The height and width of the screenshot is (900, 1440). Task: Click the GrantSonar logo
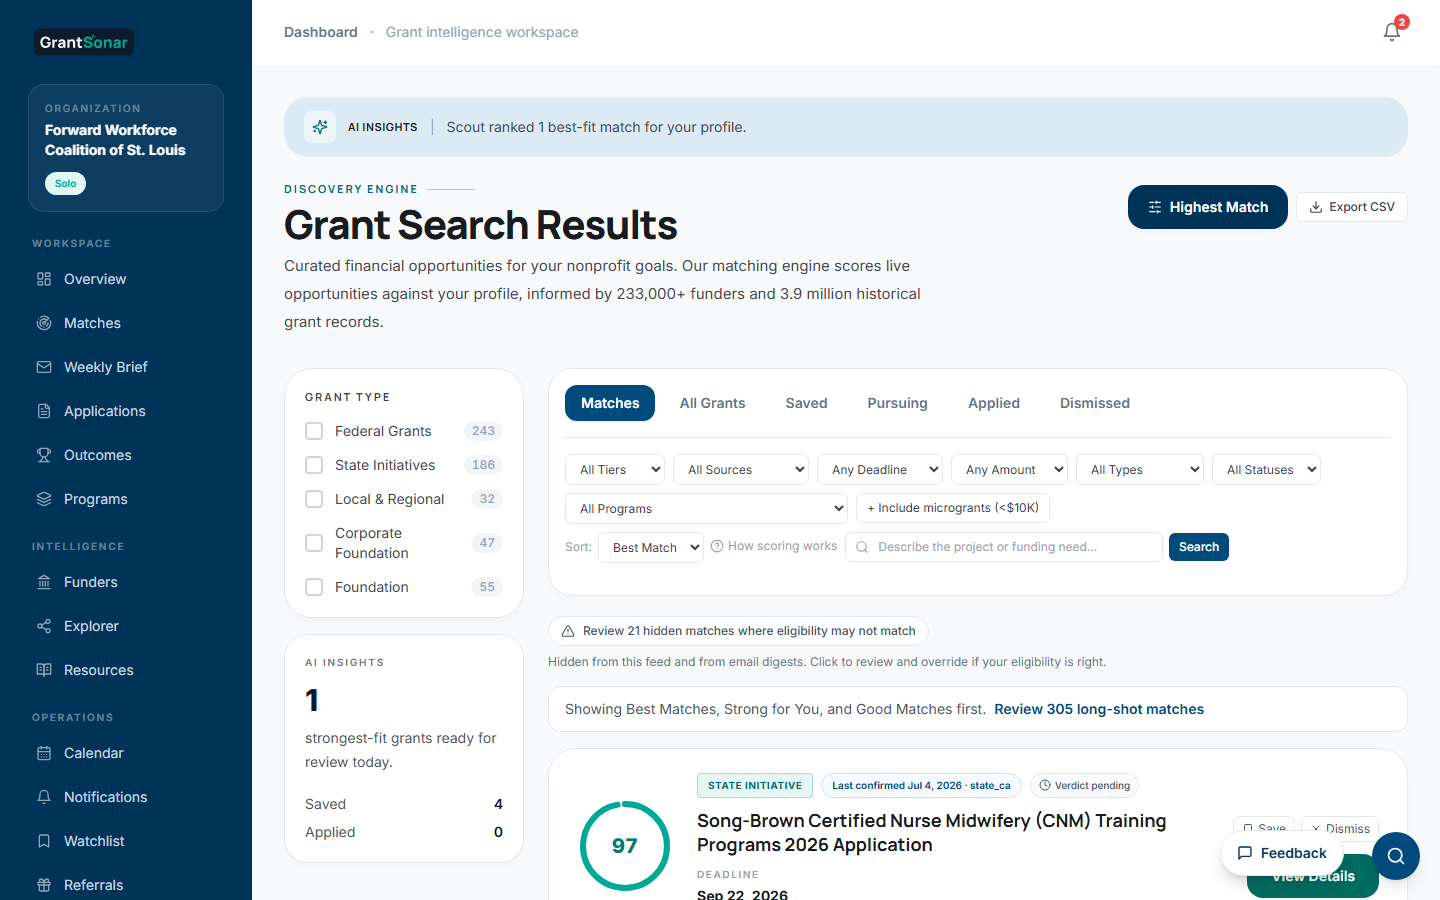[84, 42]
